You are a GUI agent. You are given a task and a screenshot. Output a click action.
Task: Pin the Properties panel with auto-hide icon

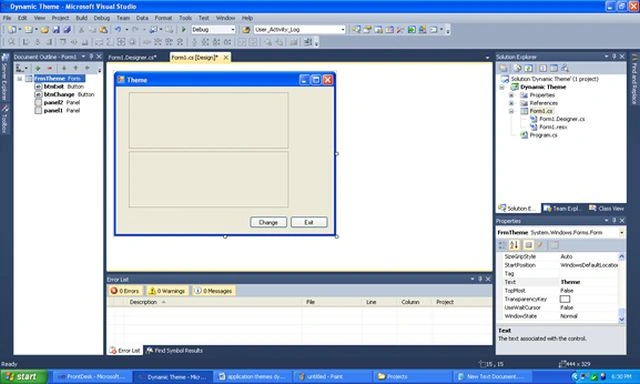click(x=614, y=220)
